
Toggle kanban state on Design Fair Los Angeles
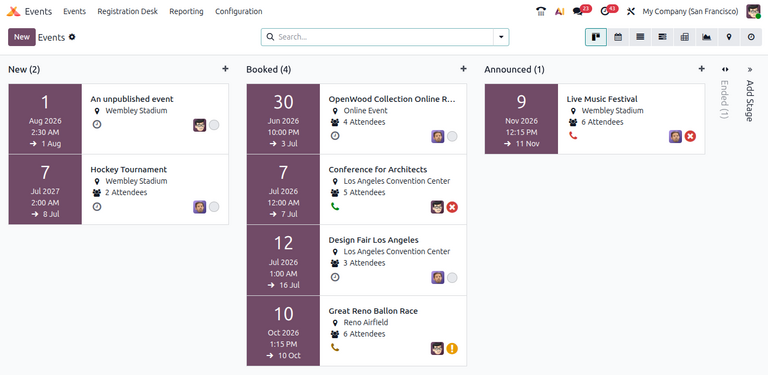click(x=452, y=278)
